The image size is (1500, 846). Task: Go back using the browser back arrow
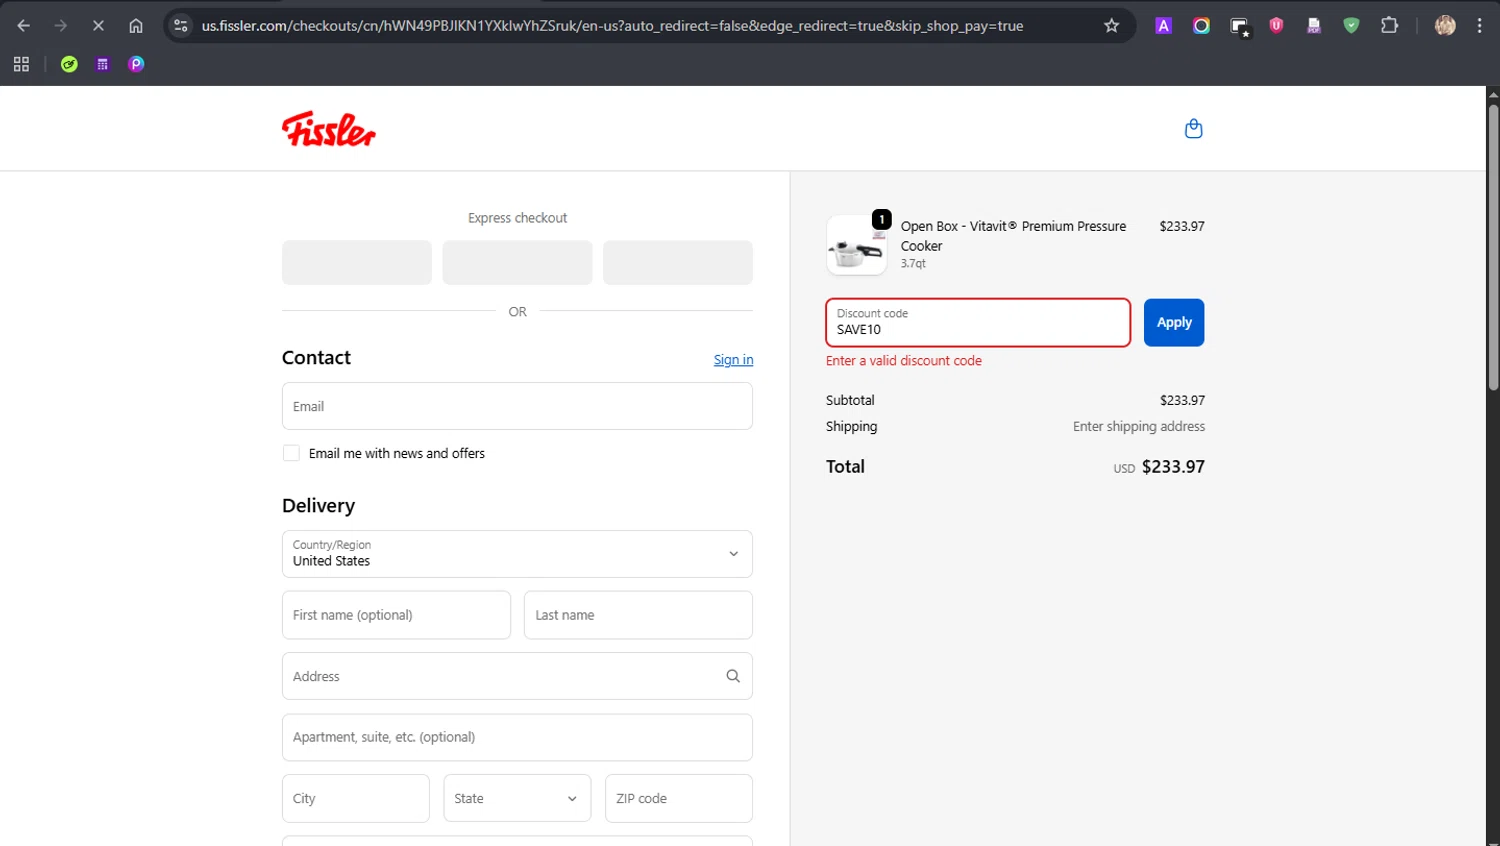(23, 26)
